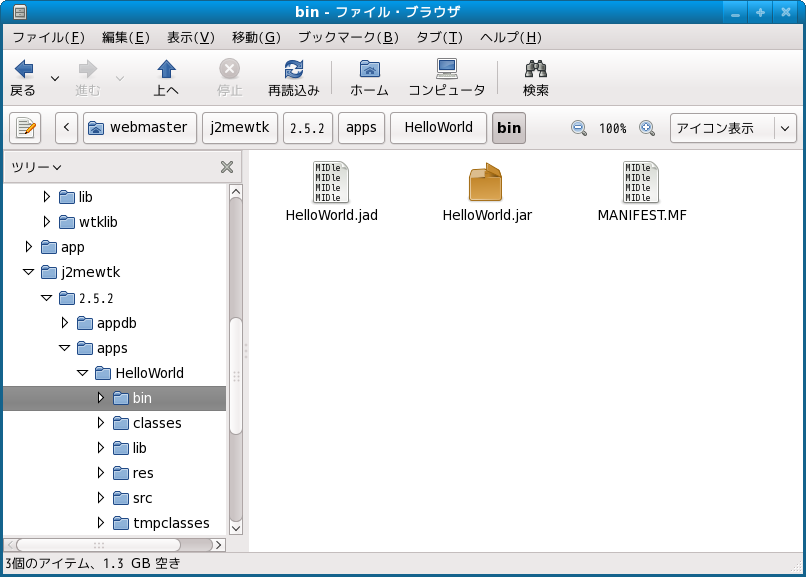This screenshot has height=577, width=806.
Task: Jump to webmaster in path bar
Action: point(140,127)
